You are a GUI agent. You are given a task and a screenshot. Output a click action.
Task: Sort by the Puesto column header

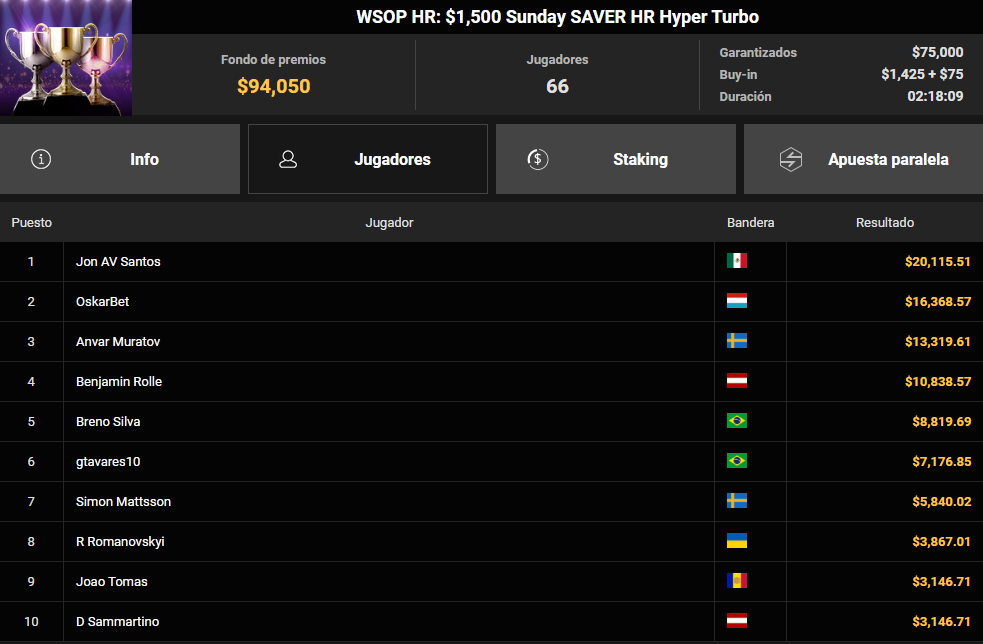click(31, 223)
